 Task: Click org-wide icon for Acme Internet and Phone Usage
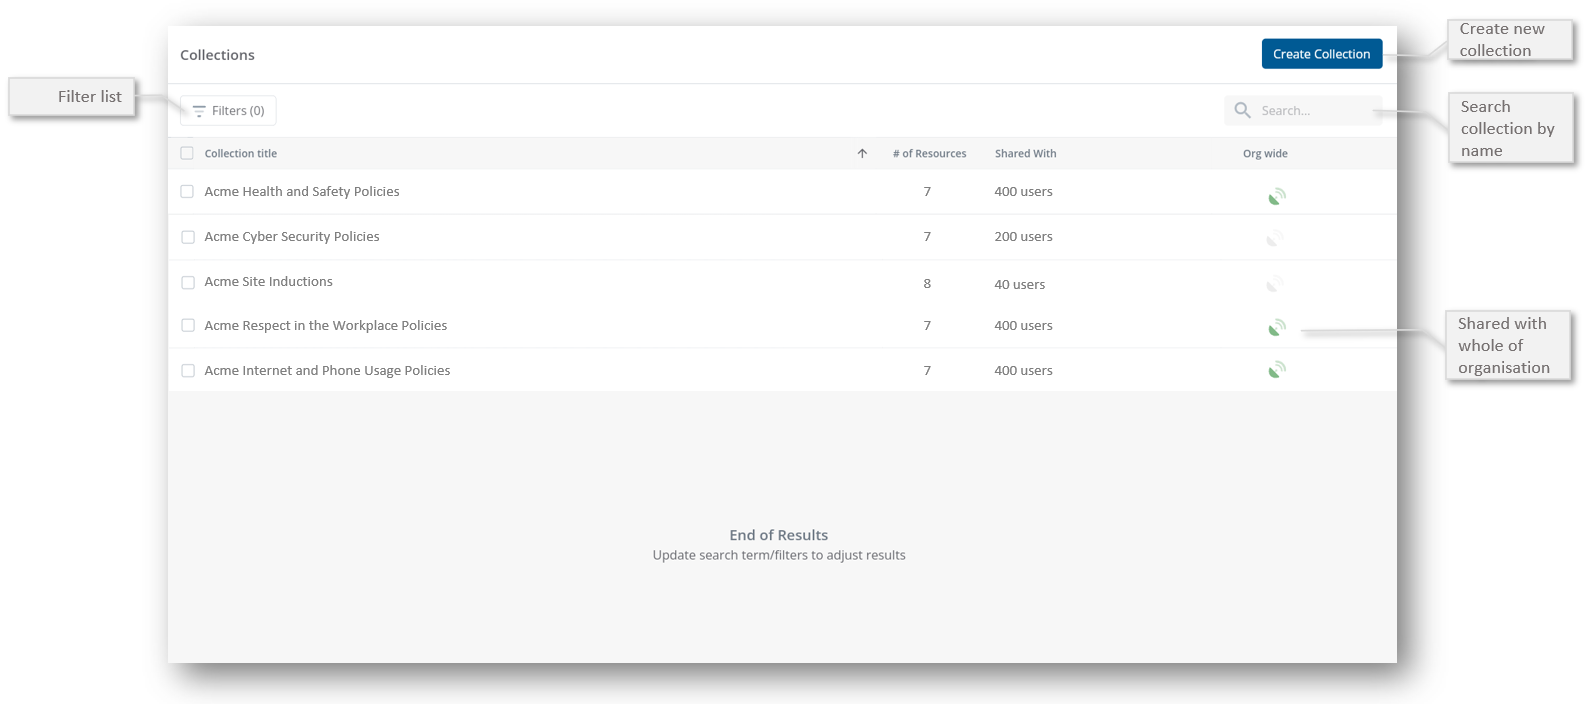[1276, 370]
